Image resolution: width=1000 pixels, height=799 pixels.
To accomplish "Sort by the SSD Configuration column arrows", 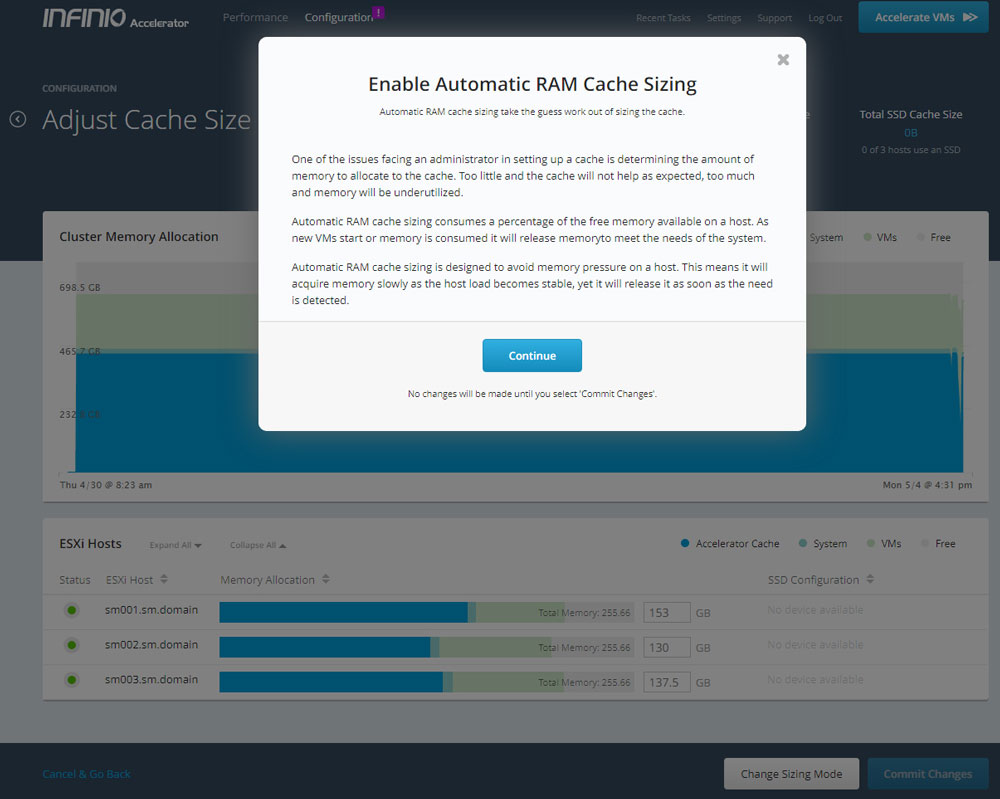I will [x=870, y=580].
